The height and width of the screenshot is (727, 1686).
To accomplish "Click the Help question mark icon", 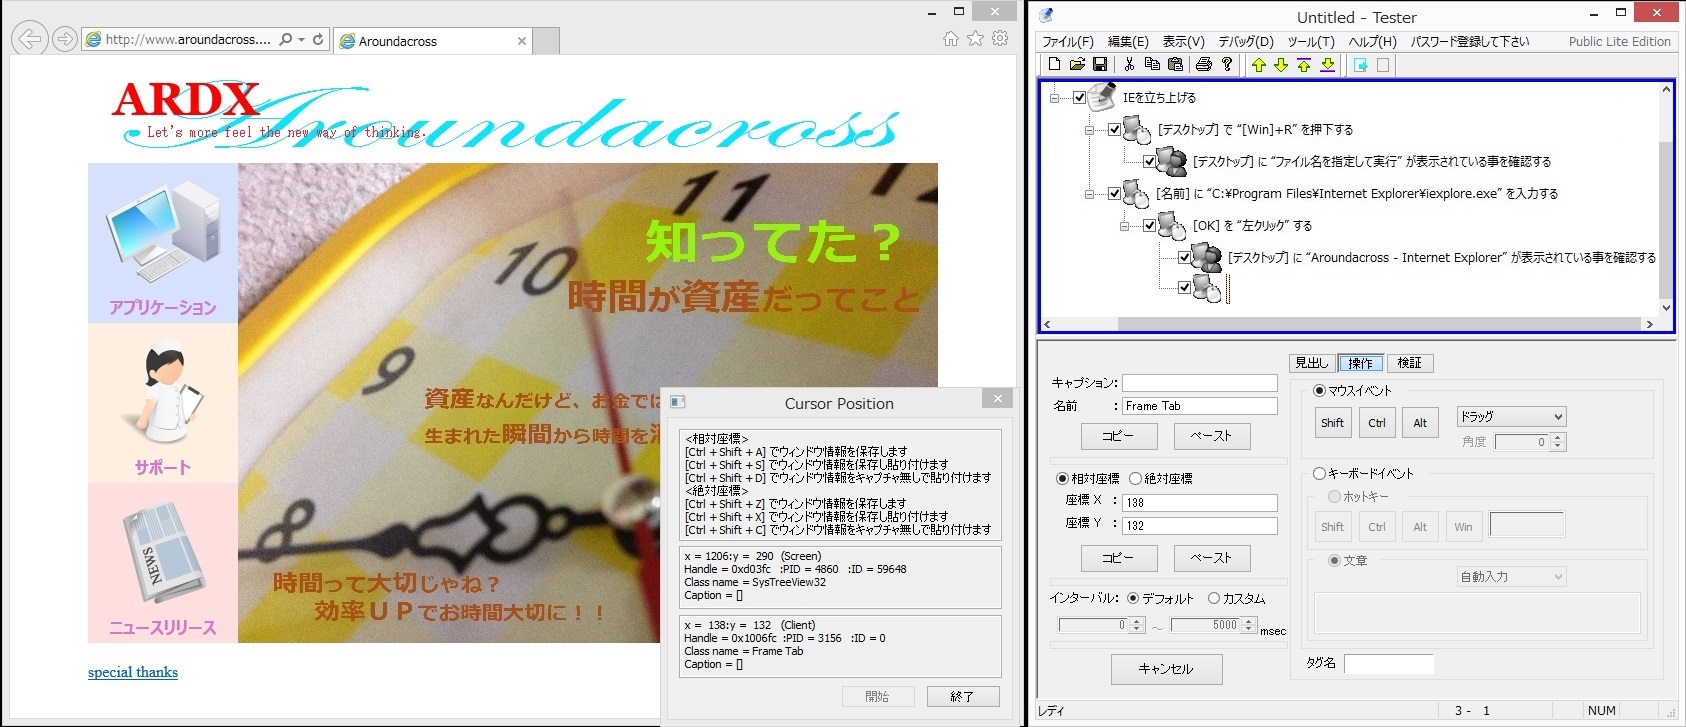I will click(1227, 65).
